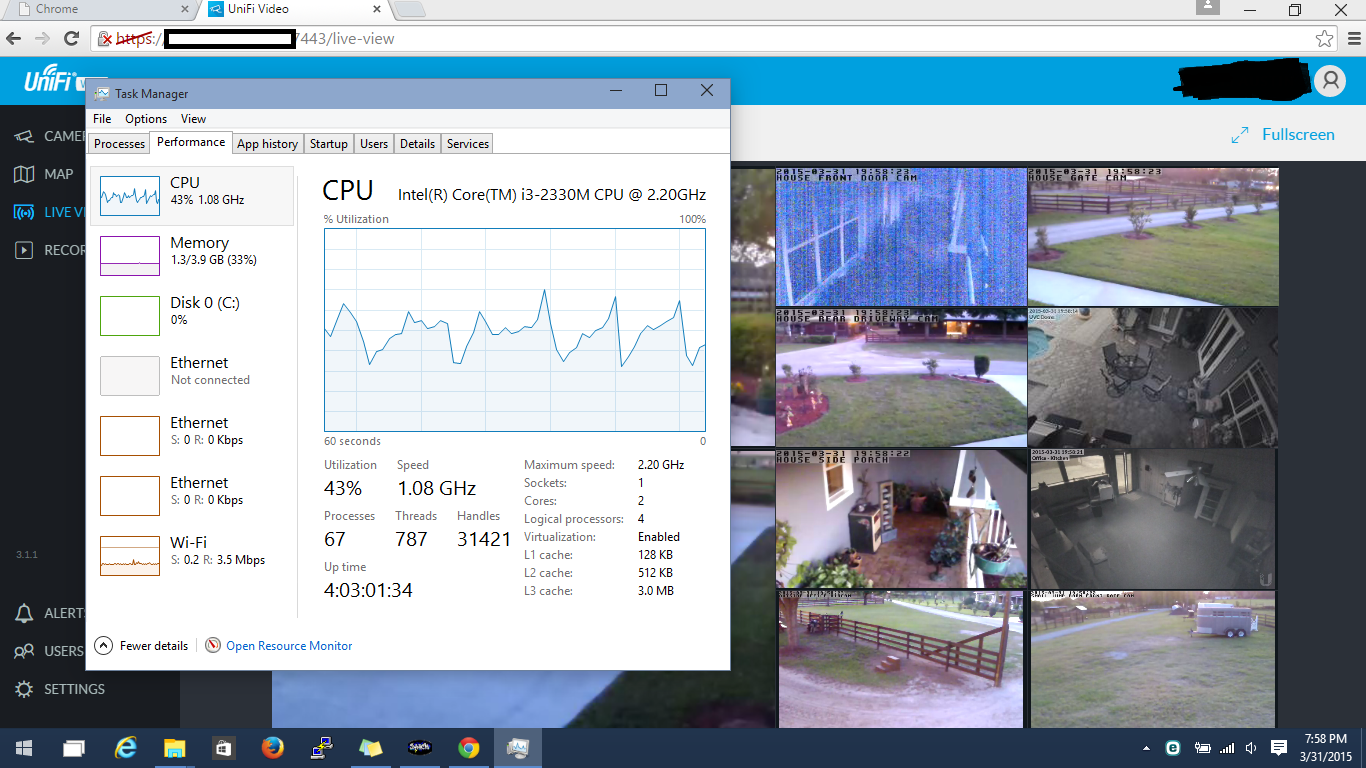Open Alerts with the bell icon

click(x=24, y=613)
